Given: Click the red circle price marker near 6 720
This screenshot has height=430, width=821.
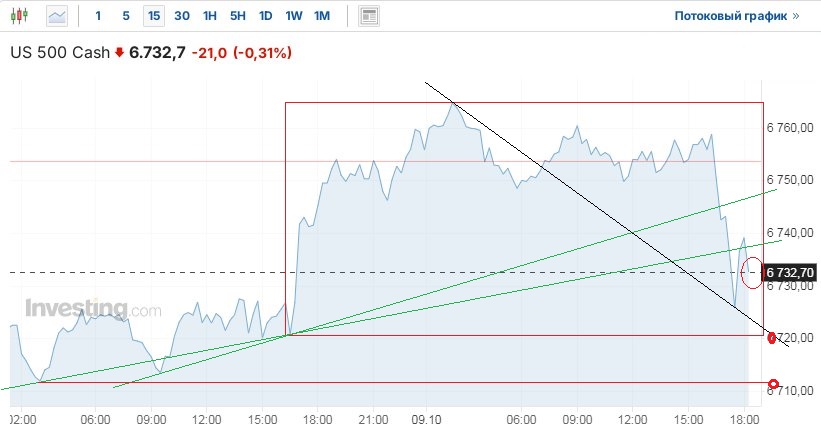Looking at the screenshot, I should point(772,338).
